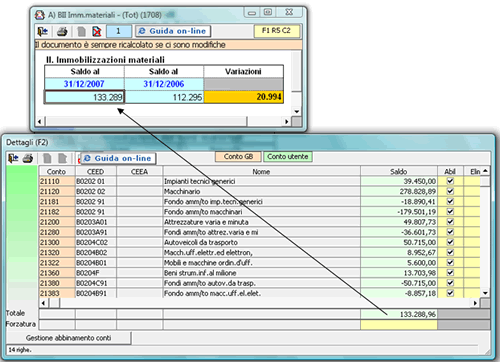Toggle Abil checkbox for Macch.uff.elettr.ed elettron
The height and width of the screenshot is (362, 500).
(450, 252)
